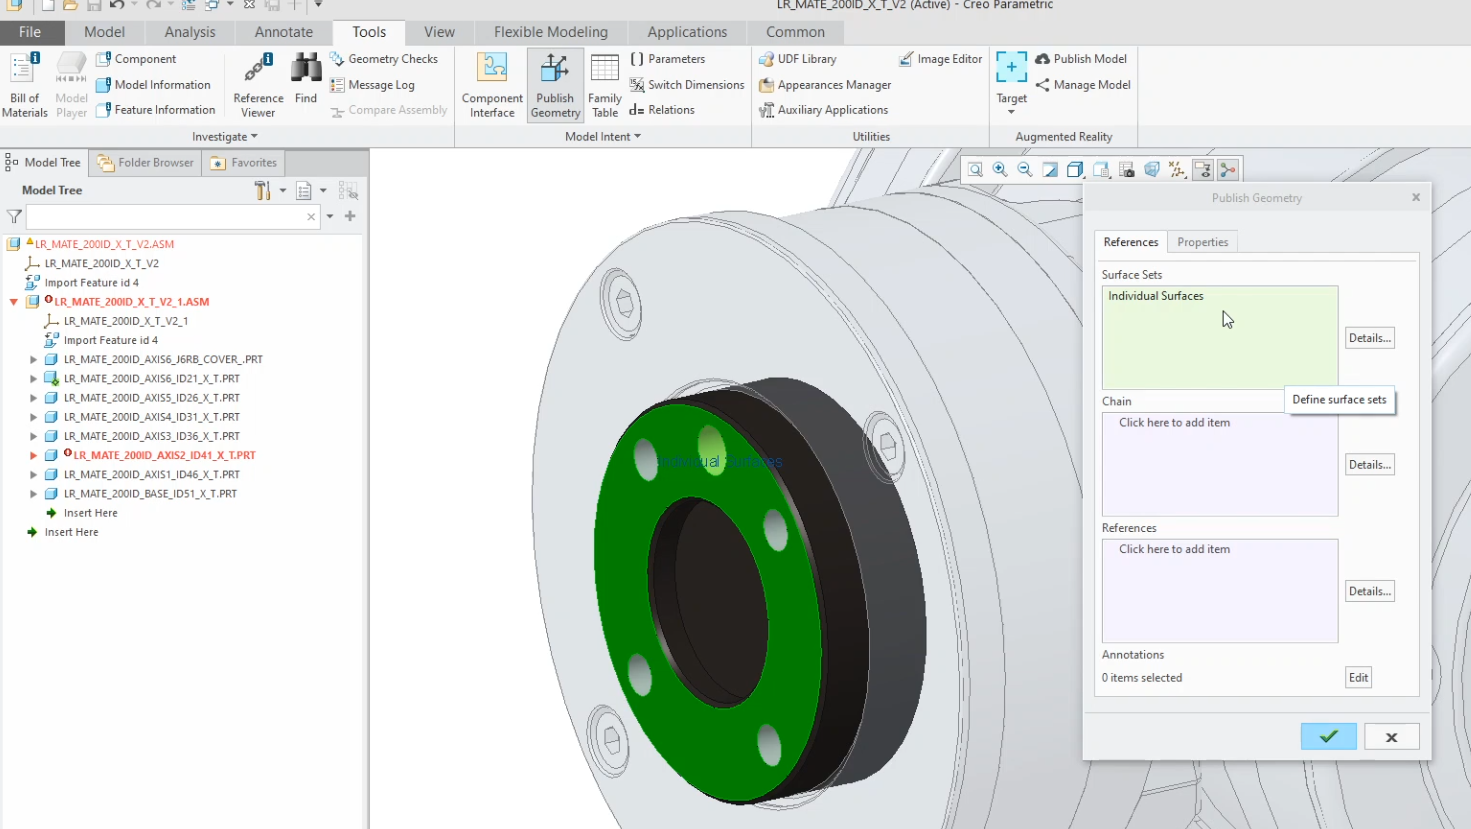Open Geometry Checks

click(384, 59)
